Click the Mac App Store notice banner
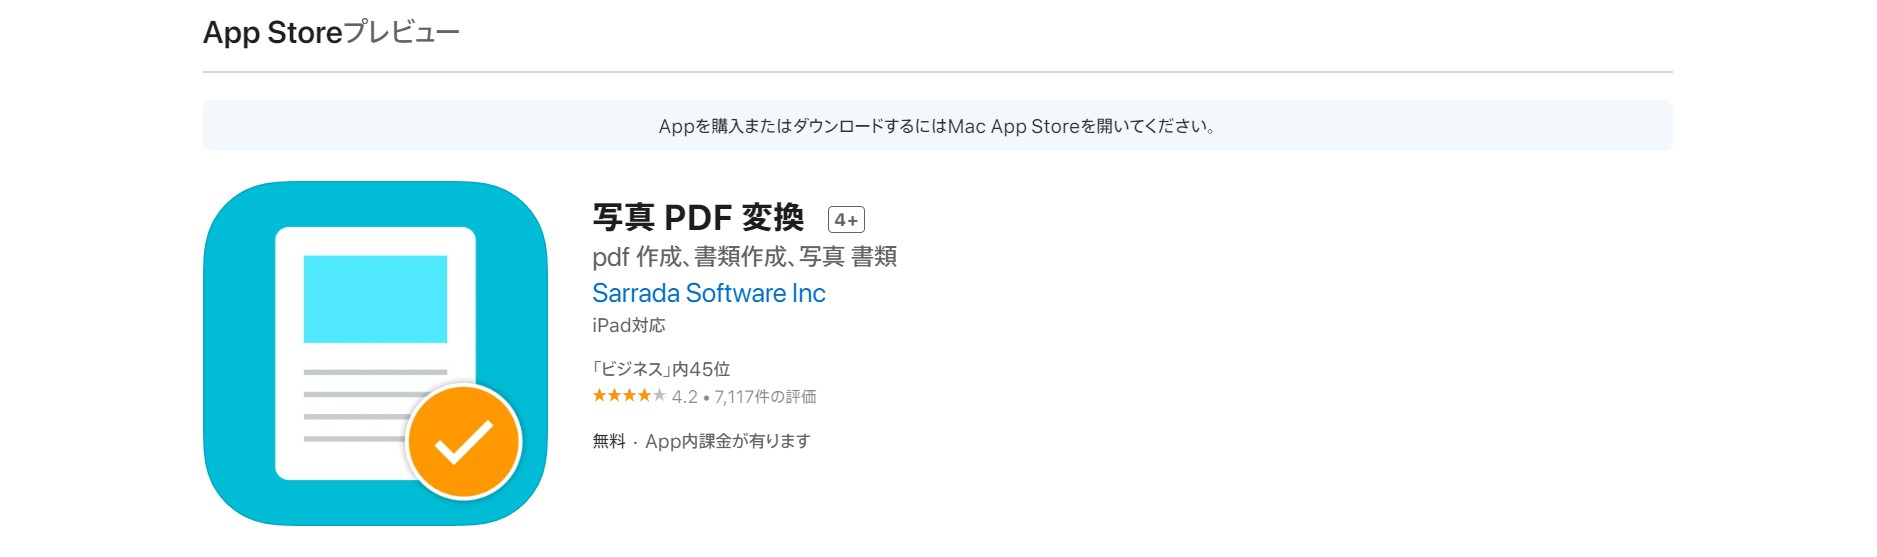This screenshot has width=1877, height=557. pos(937,126)
